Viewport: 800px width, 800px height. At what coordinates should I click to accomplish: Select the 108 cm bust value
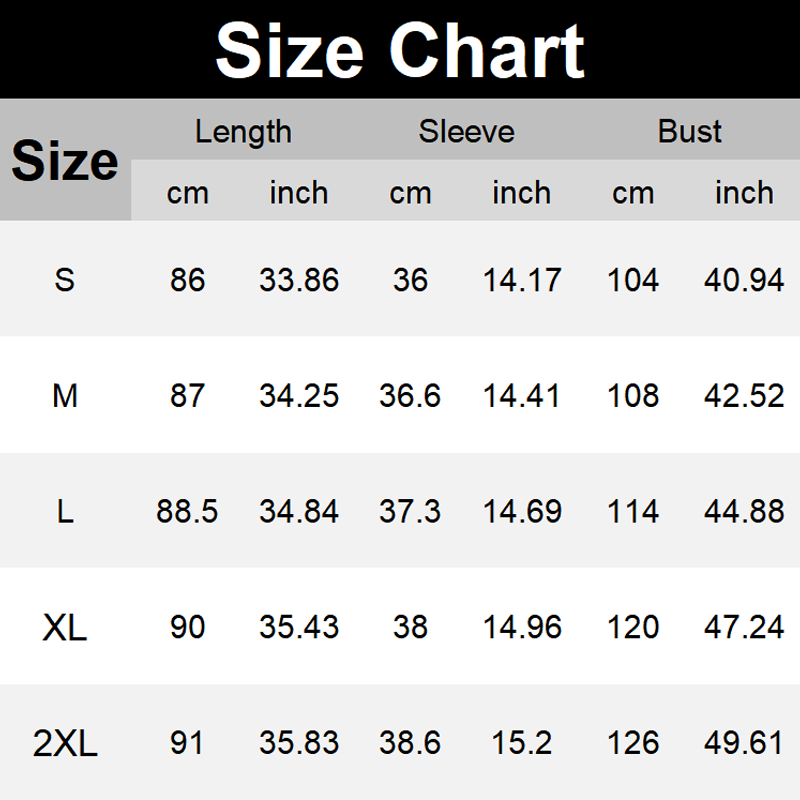coord(633,396)
